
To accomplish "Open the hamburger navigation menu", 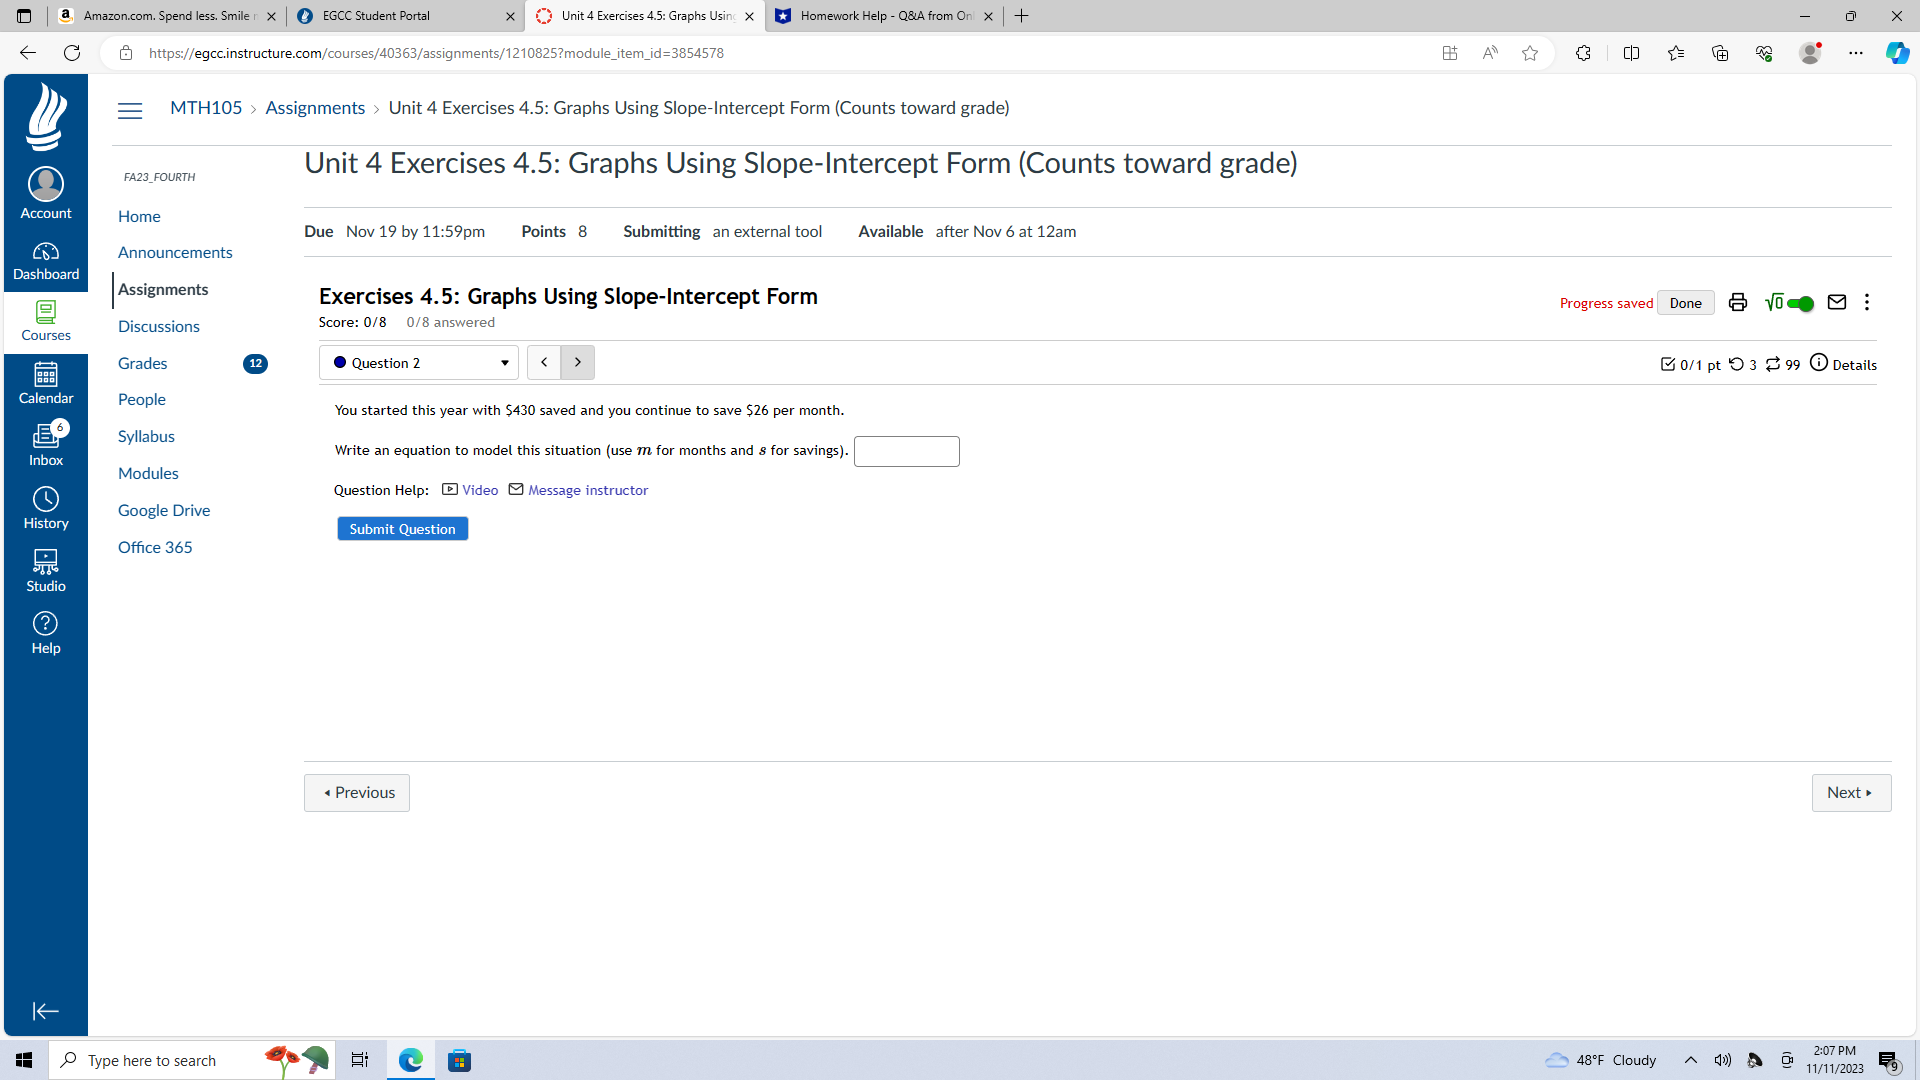I will [x=129, y=110].
